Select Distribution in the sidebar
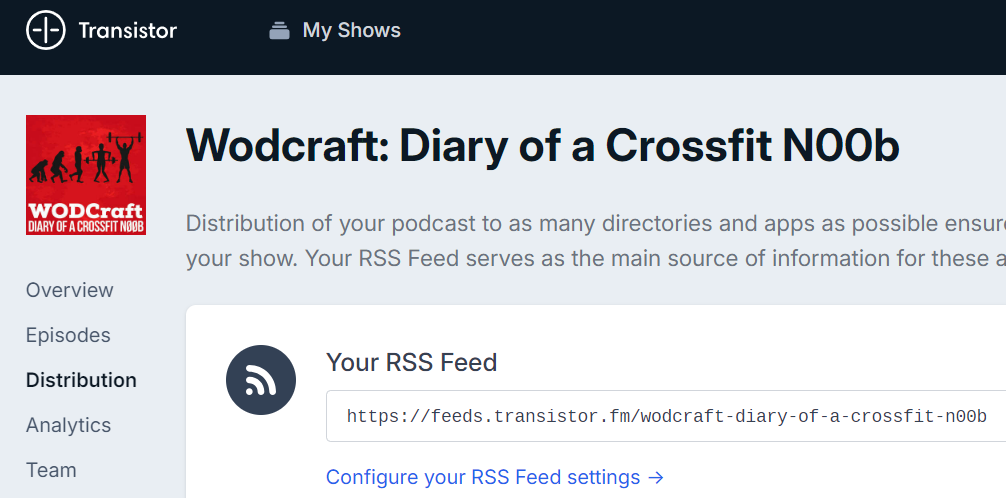The height and width of the screenshot is (498, 1006). pyautogui.click(x=81, y=380)
